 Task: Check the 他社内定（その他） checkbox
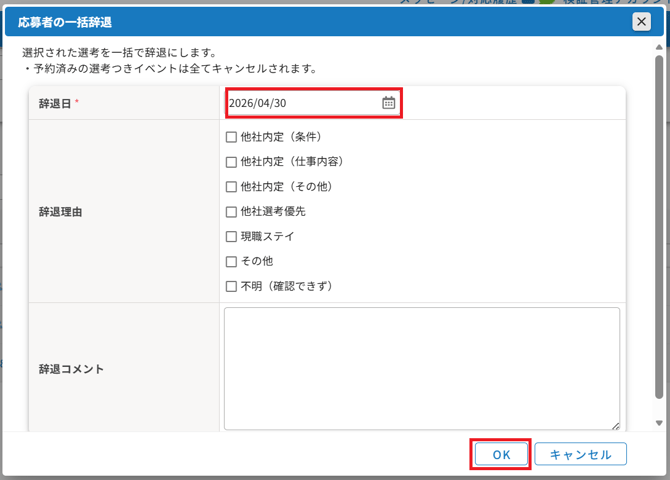pos(231,187)
